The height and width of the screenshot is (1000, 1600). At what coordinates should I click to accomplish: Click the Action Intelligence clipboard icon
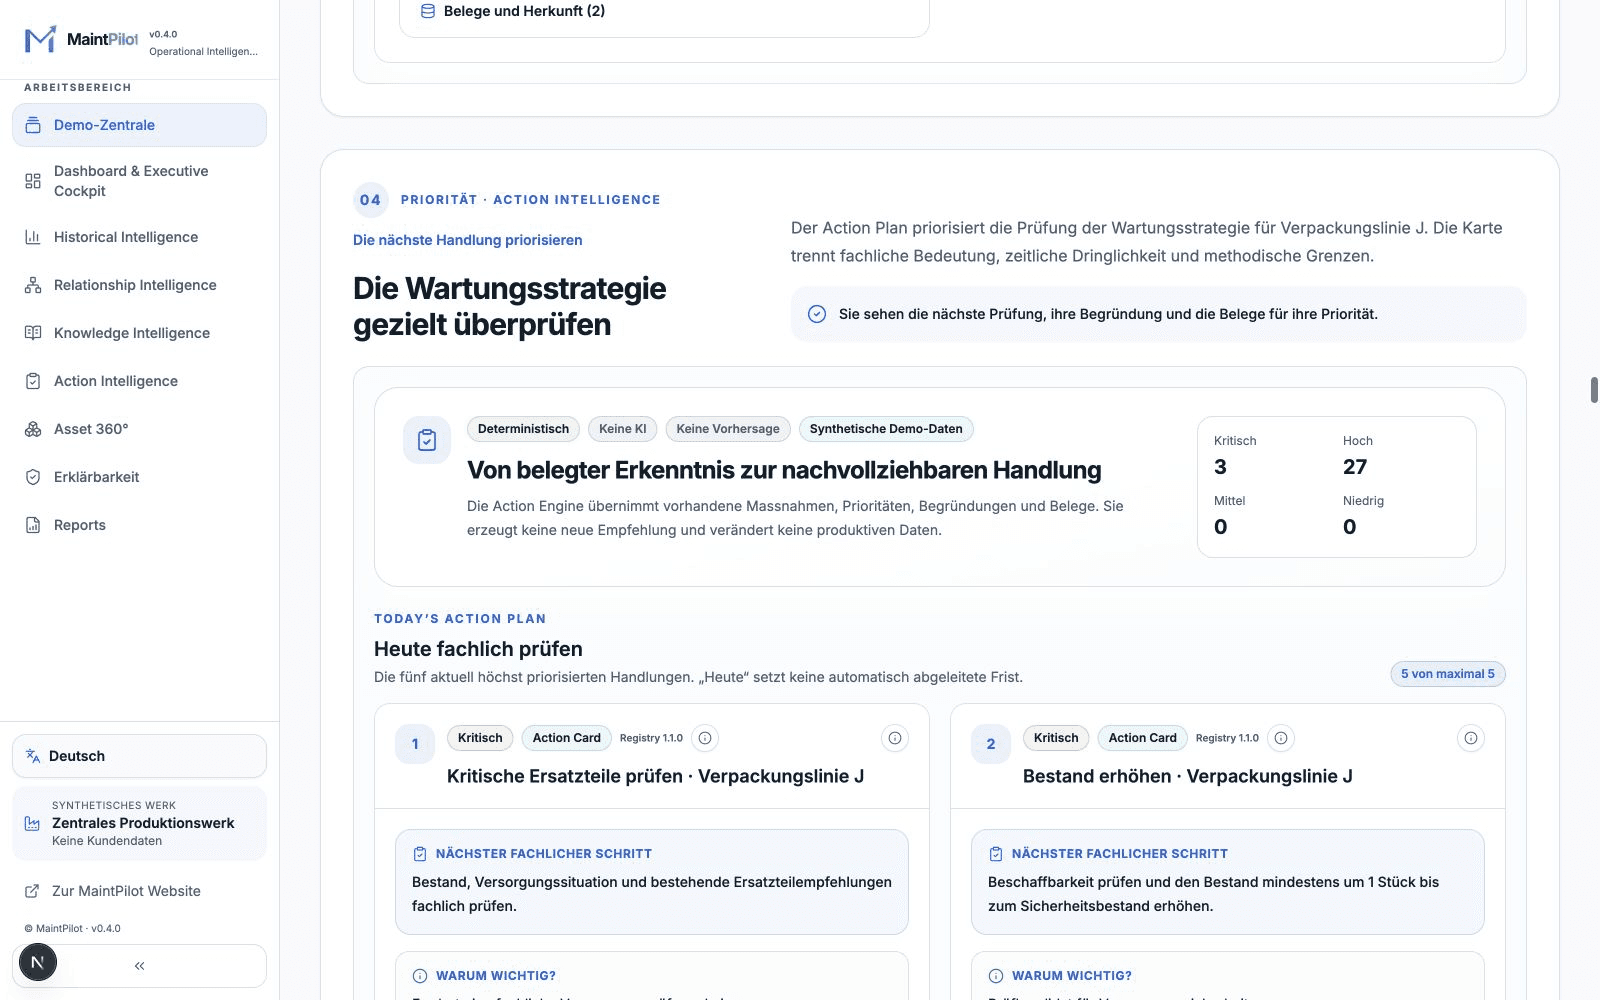(33, 381)
